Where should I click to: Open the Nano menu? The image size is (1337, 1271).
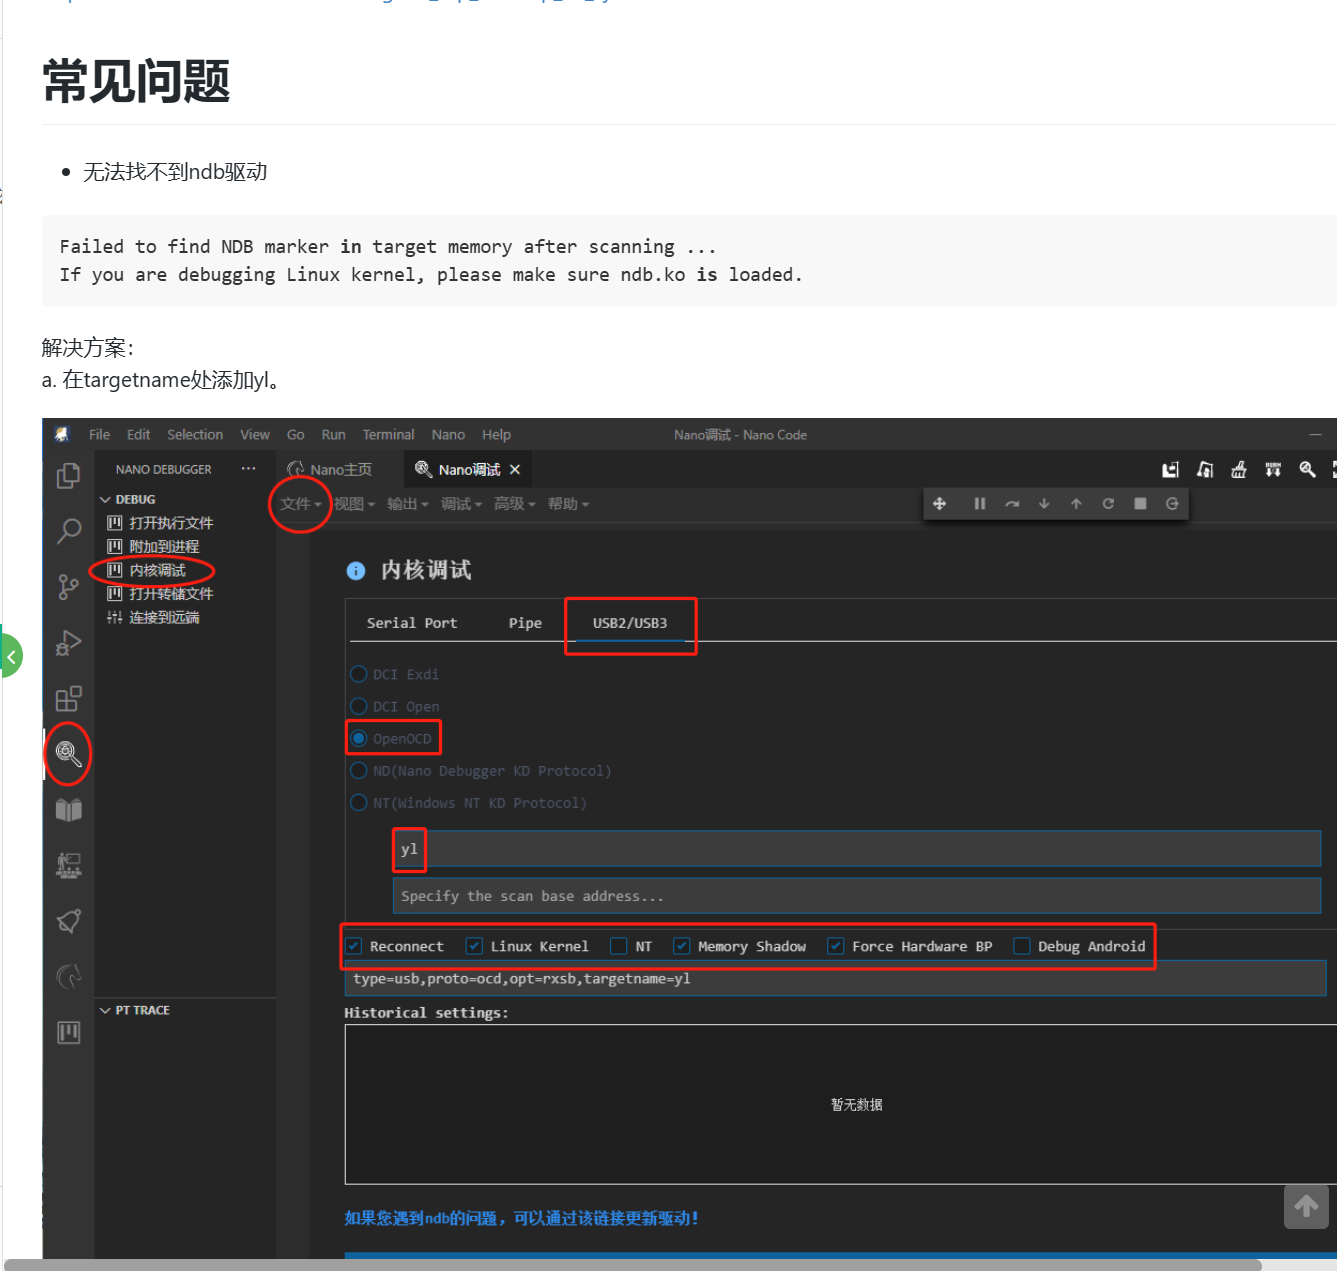[448, 435]
